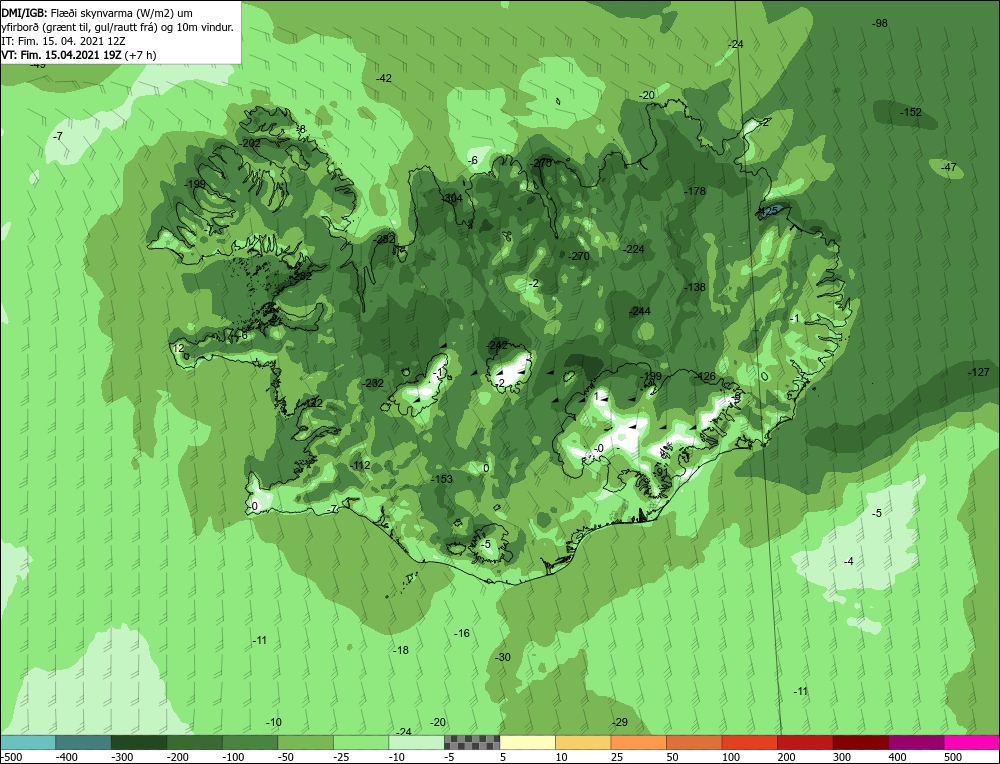
Task: Click the -29 value at the map's bottom
Action: coord(619,722)
